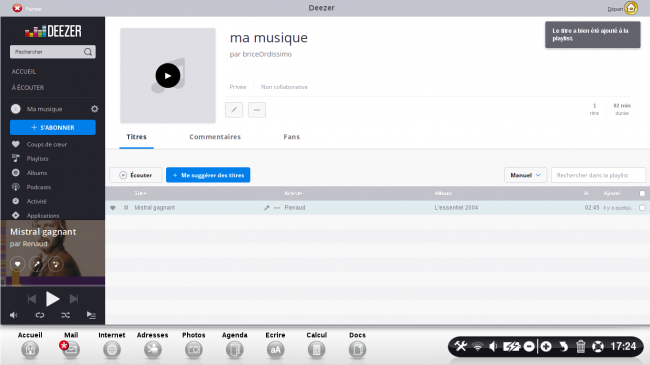Open Calcul from bottom dock
Screen dimensions: 650x365
(x=316, y=349)
